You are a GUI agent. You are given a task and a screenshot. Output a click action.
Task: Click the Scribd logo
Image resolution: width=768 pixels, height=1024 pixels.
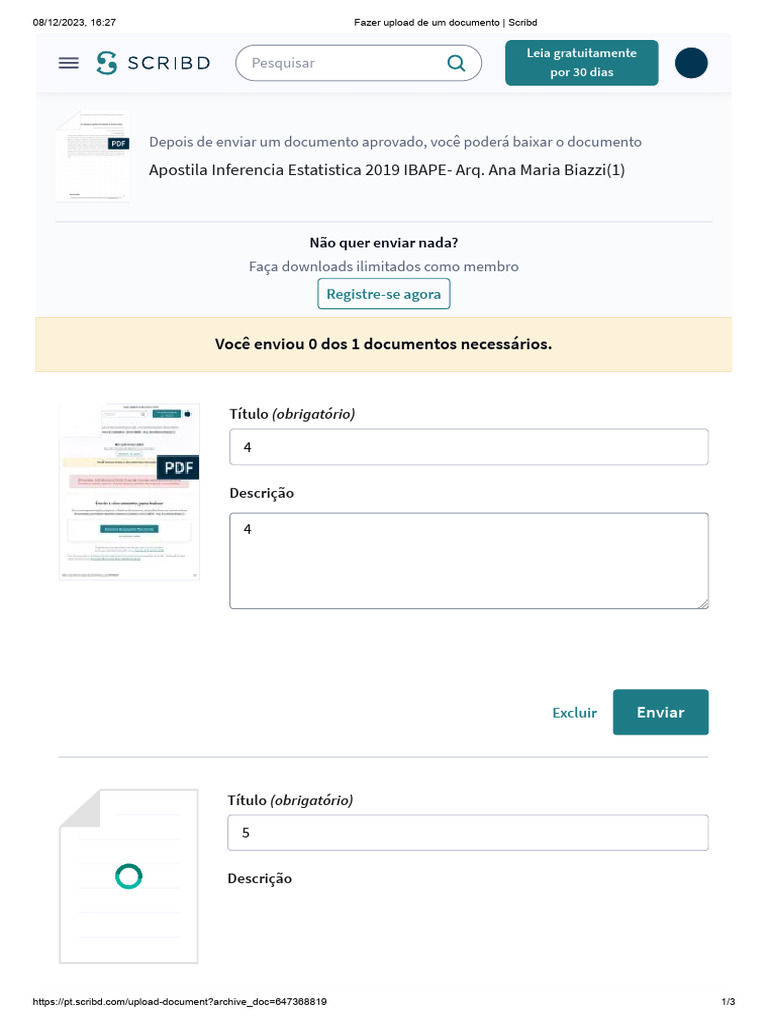coord(153,63)
